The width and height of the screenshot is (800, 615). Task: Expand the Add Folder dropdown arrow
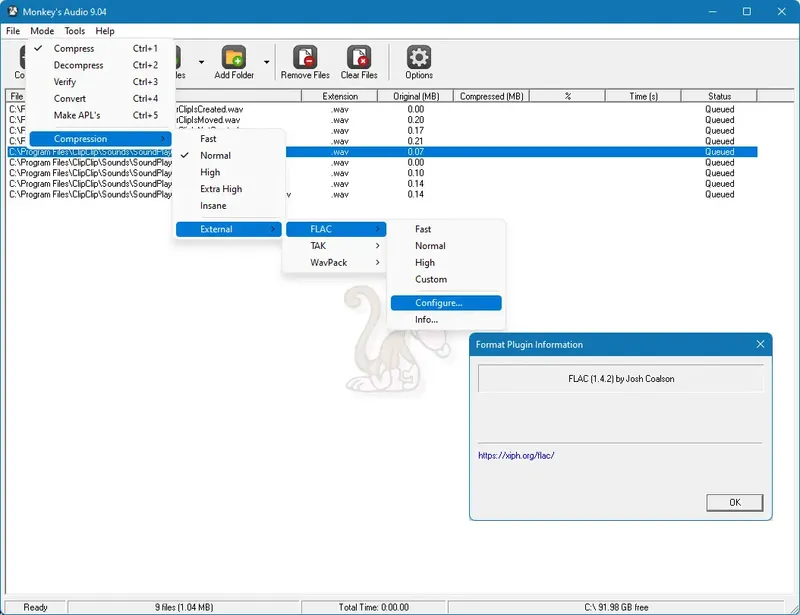(x=266, y=62)
